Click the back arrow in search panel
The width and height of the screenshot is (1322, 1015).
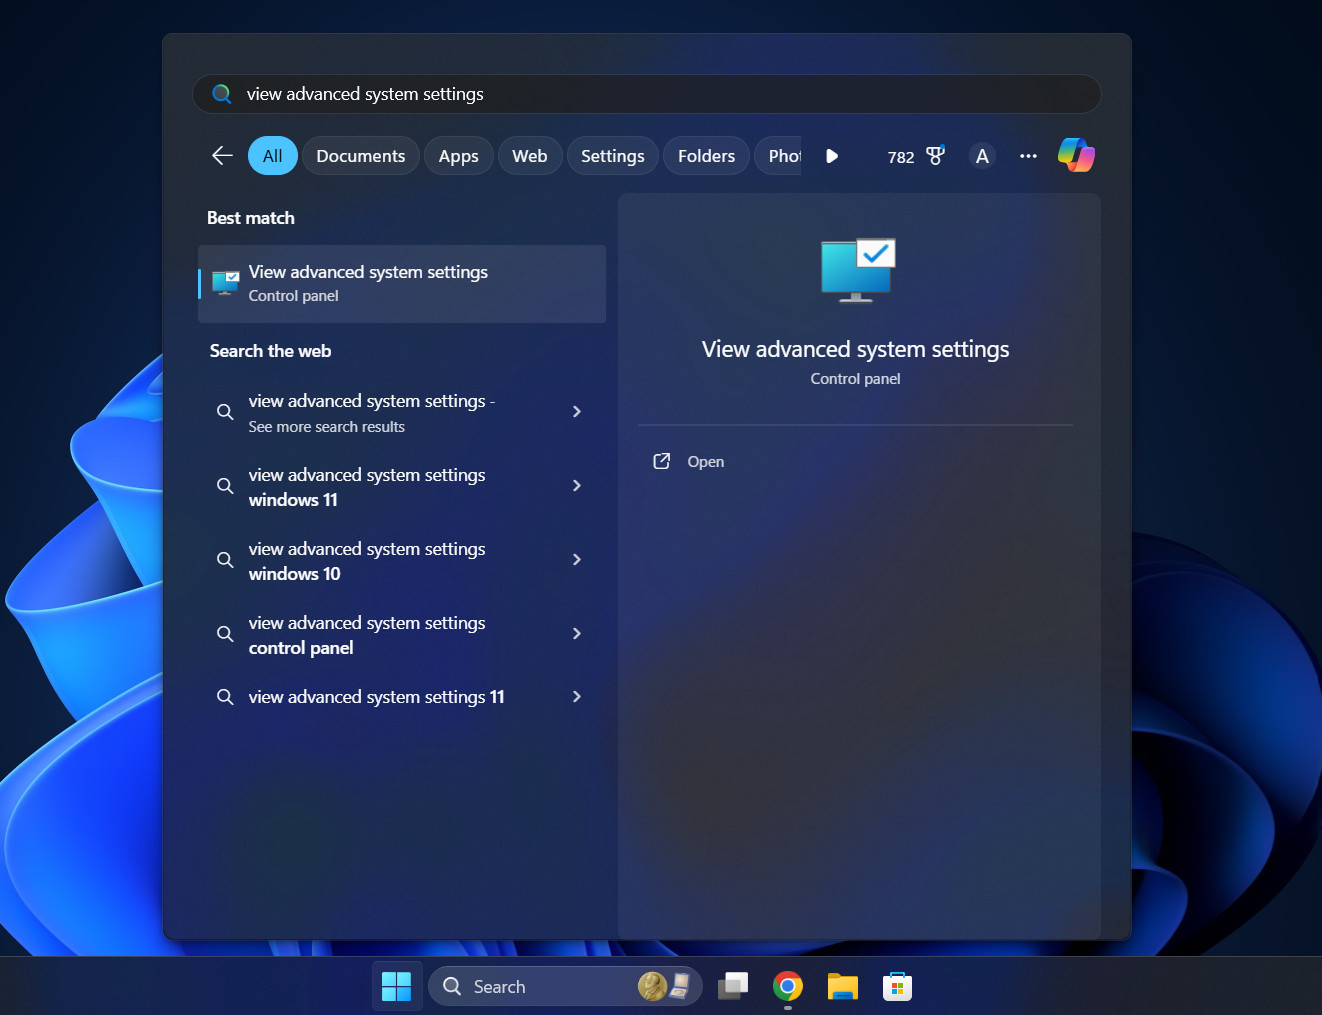pos(221,155)
